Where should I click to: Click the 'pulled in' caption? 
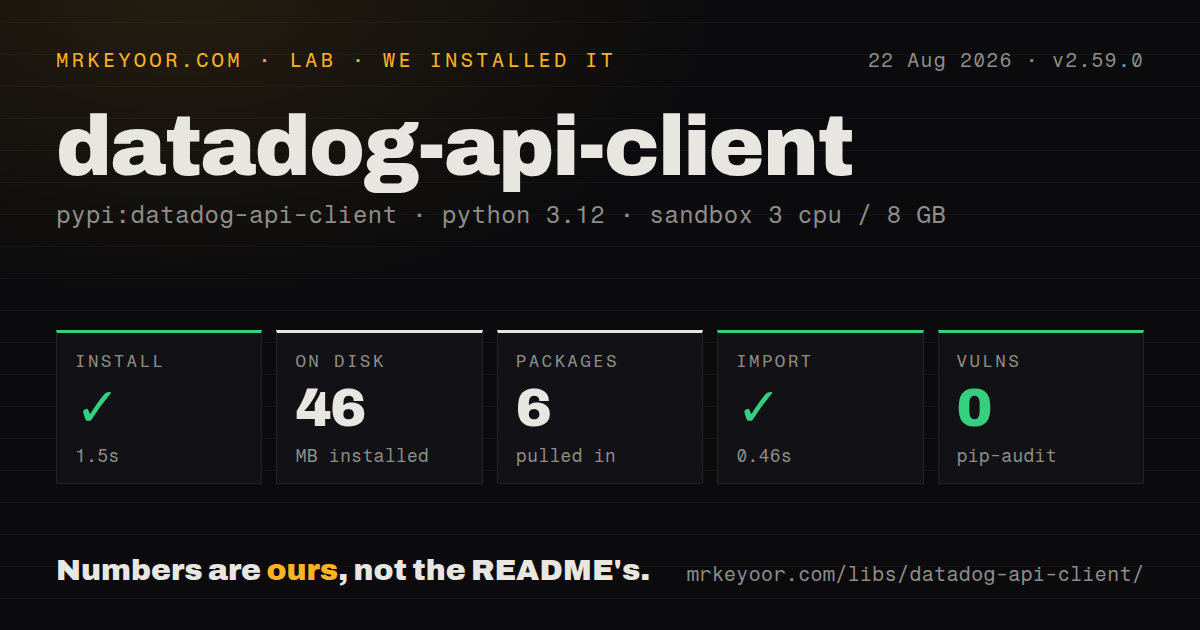pyautogui.click(x=565, y=456)
